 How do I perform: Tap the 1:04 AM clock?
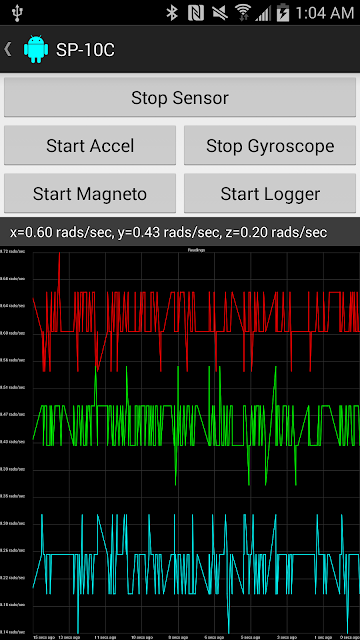[324, 13]
